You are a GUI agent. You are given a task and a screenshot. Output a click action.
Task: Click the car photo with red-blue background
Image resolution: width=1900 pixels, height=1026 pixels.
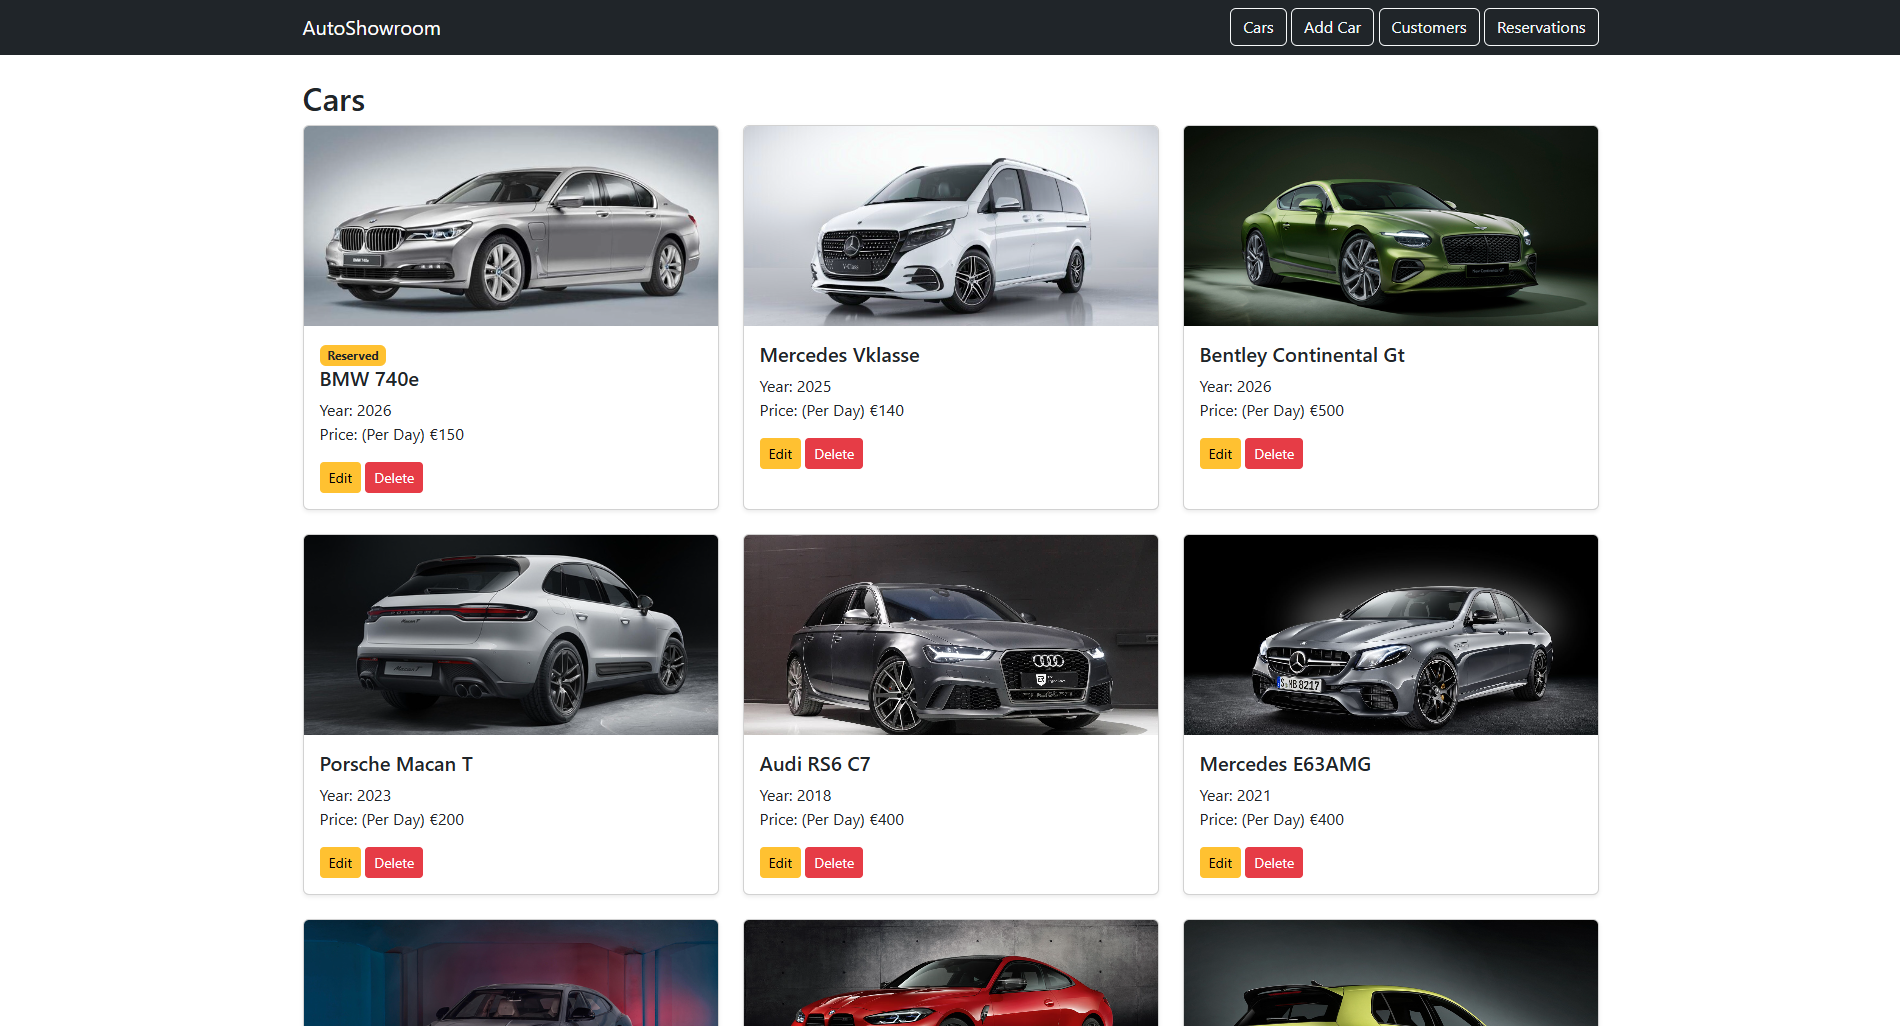(x=511, y=973)
